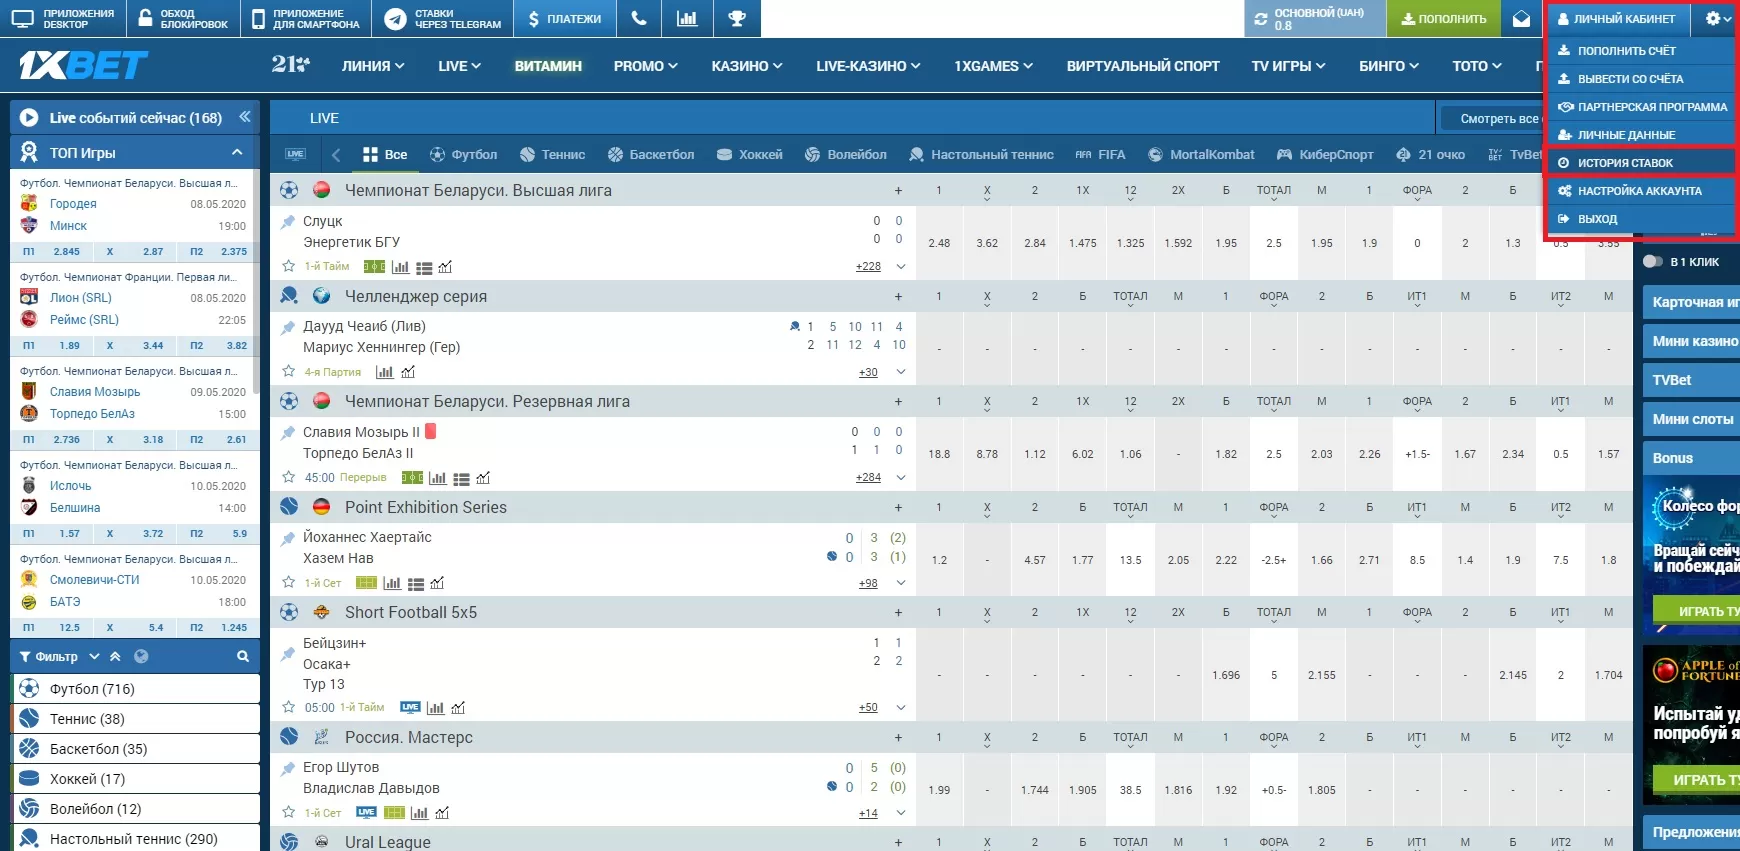Collapse the left sidebar with double-arrow icon
Viewport: 1740px width, 851px height.
pyautogui.click(x=244, y=117)
